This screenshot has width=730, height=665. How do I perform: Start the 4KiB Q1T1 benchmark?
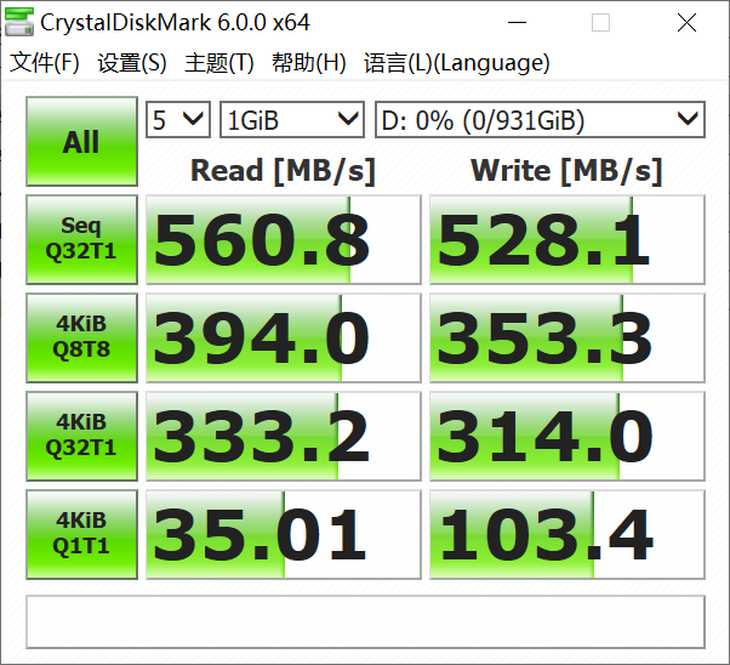point(81,534)
